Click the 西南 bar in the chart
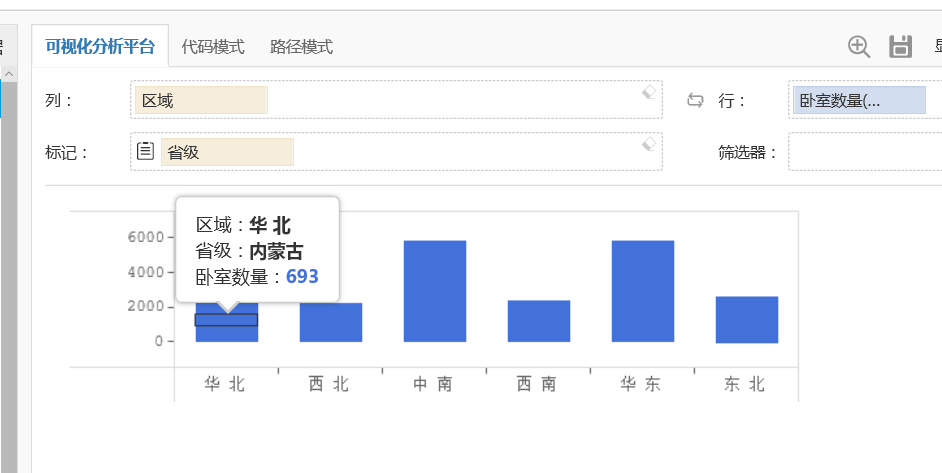Screen dimensions: 942x473 tap(538, 321)
